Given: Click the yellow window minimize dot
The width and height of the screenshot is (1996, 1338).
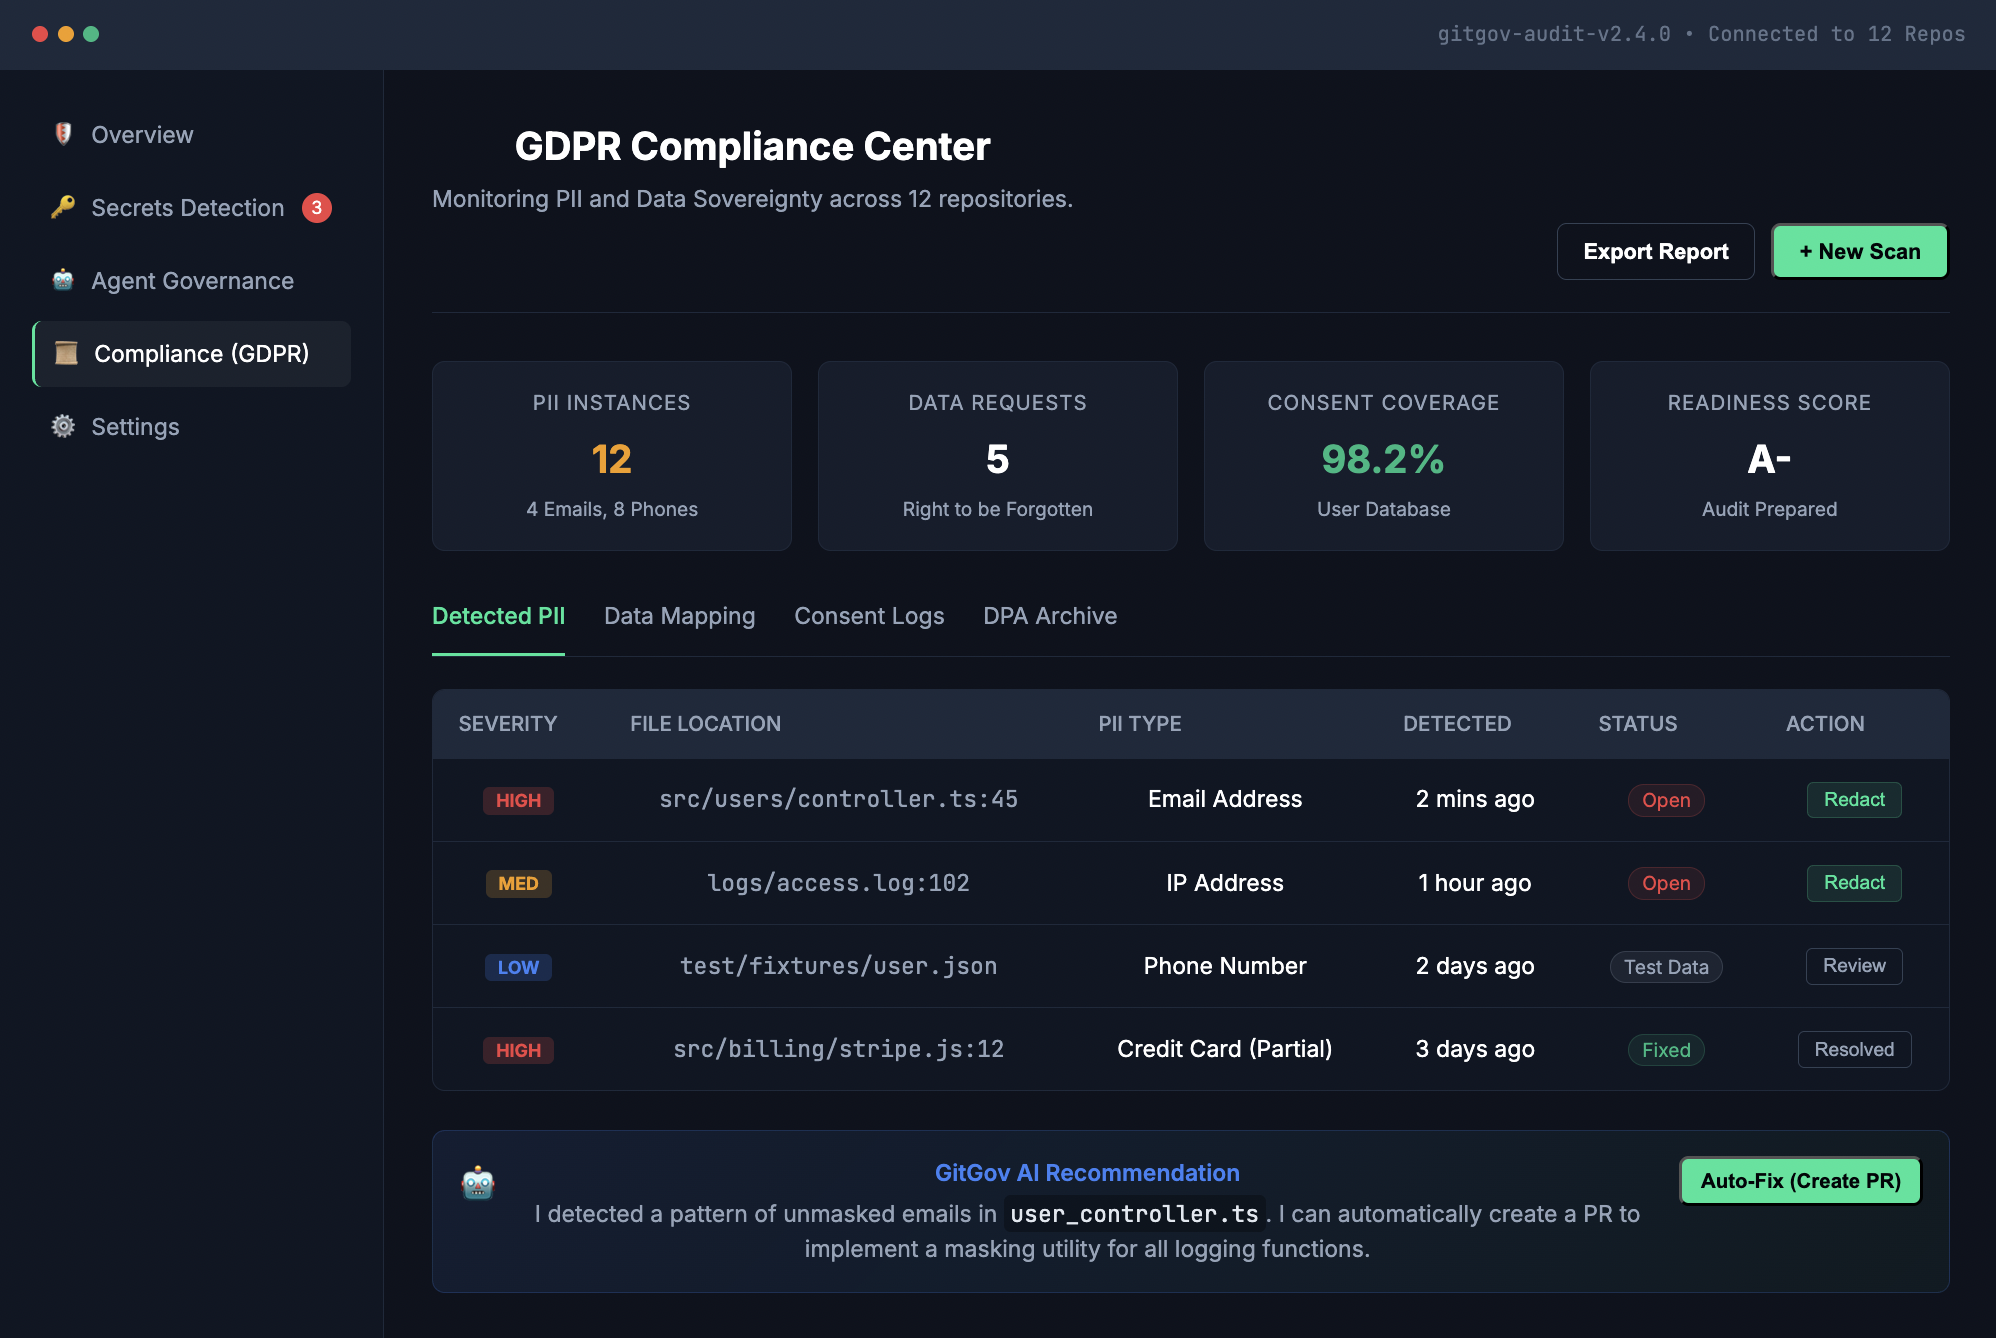Looking at the screenshot, I should click(x=66, y=34).
